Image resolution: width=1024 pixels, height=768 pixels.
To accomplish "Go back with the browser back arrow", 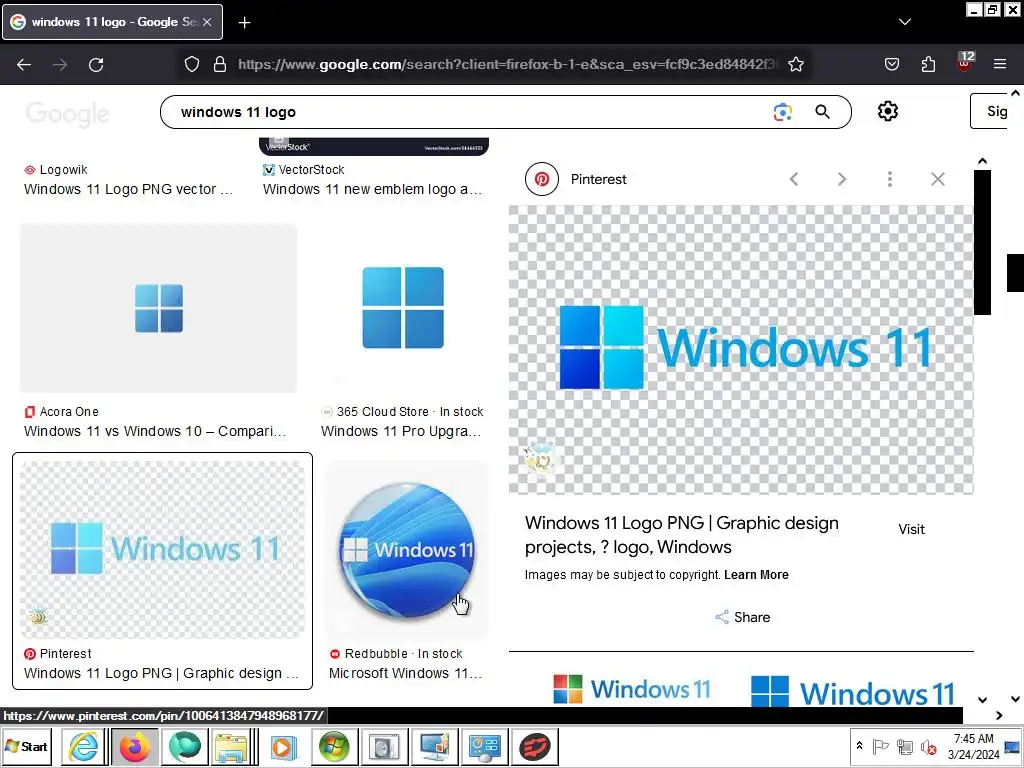I will pyautogui.click(x=24, y=65).
